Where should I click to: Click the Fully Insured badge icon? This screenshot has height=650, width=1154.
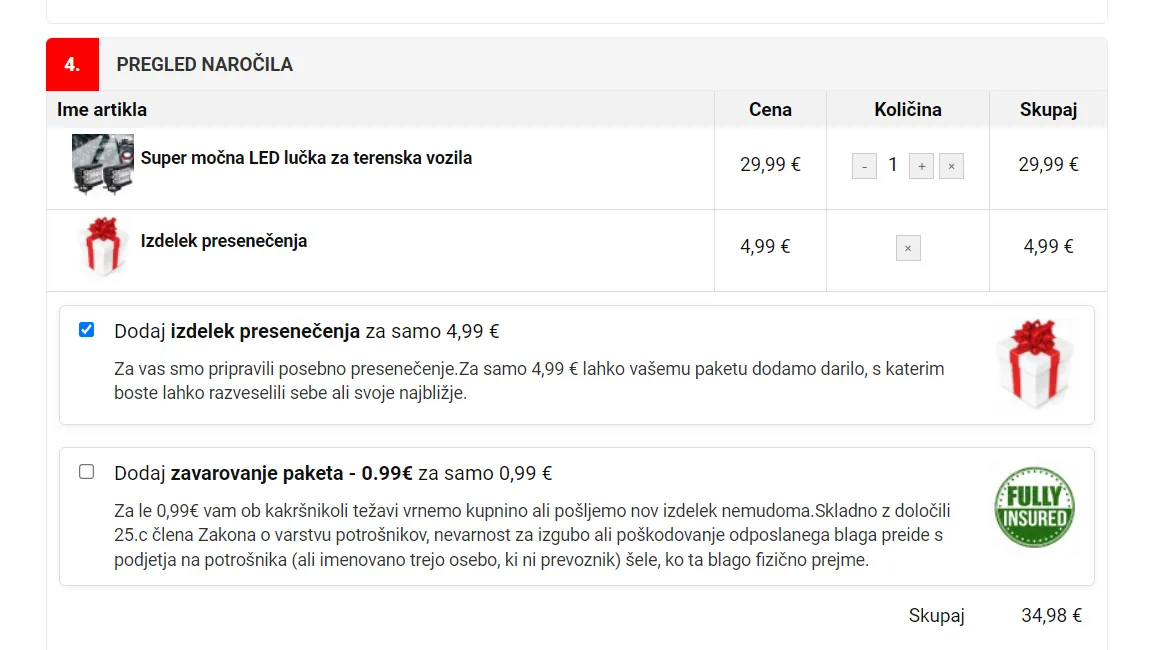click(x=1034, y=506)
